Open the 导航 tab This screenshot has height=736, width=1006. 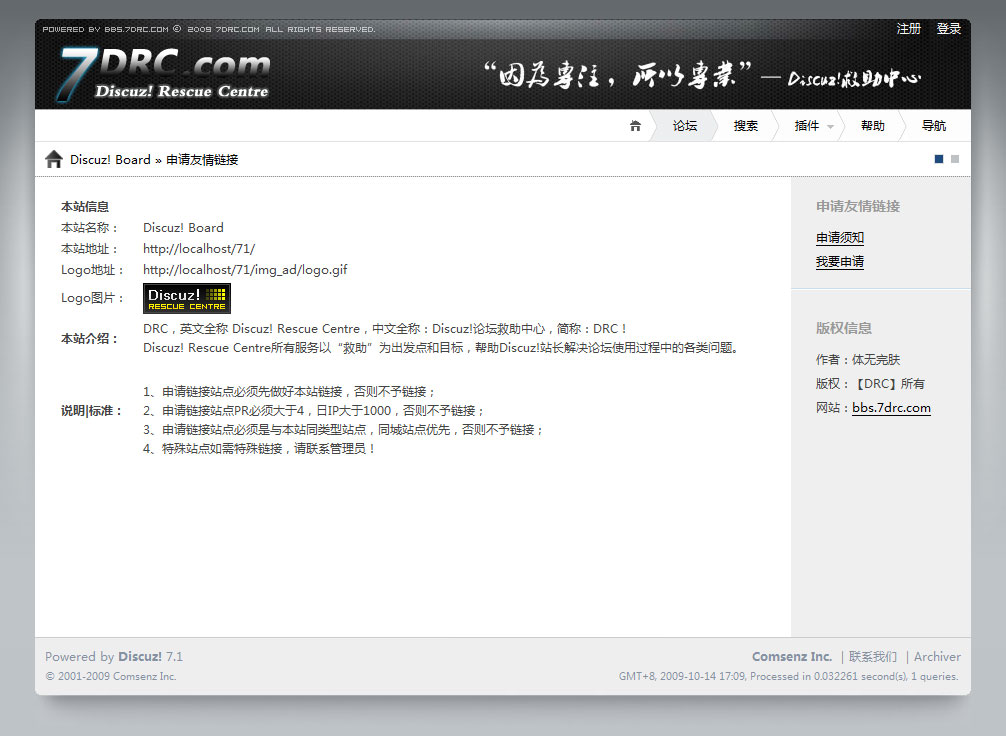tap(934, 126)
